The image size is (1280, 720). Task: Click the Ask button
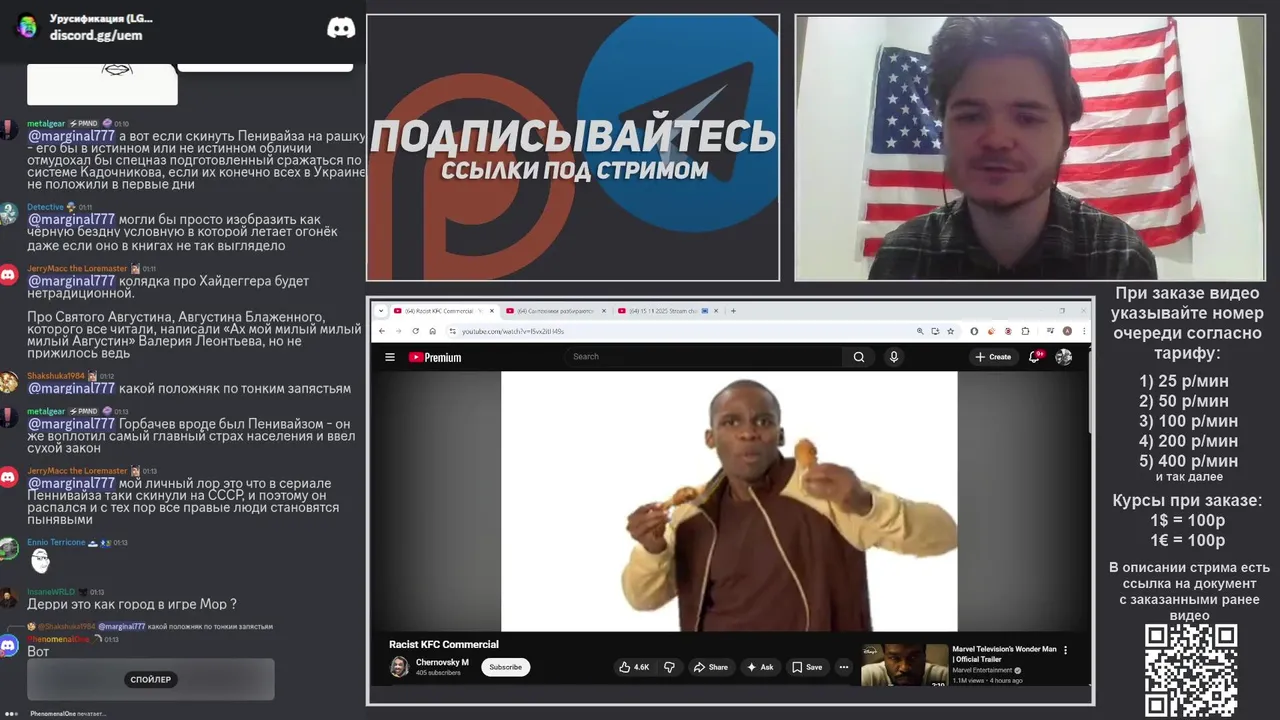coord(759,667)
